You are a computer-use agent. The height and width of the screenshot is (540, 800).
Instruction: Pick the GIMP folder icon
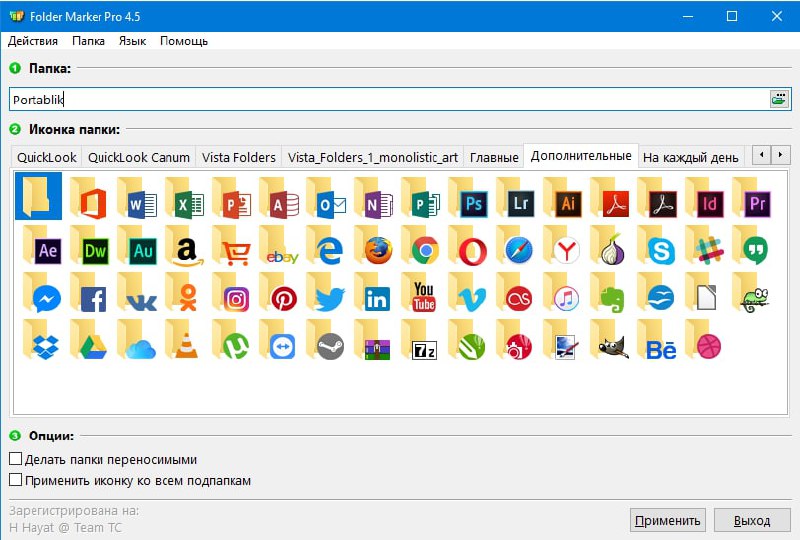point(610,340)
